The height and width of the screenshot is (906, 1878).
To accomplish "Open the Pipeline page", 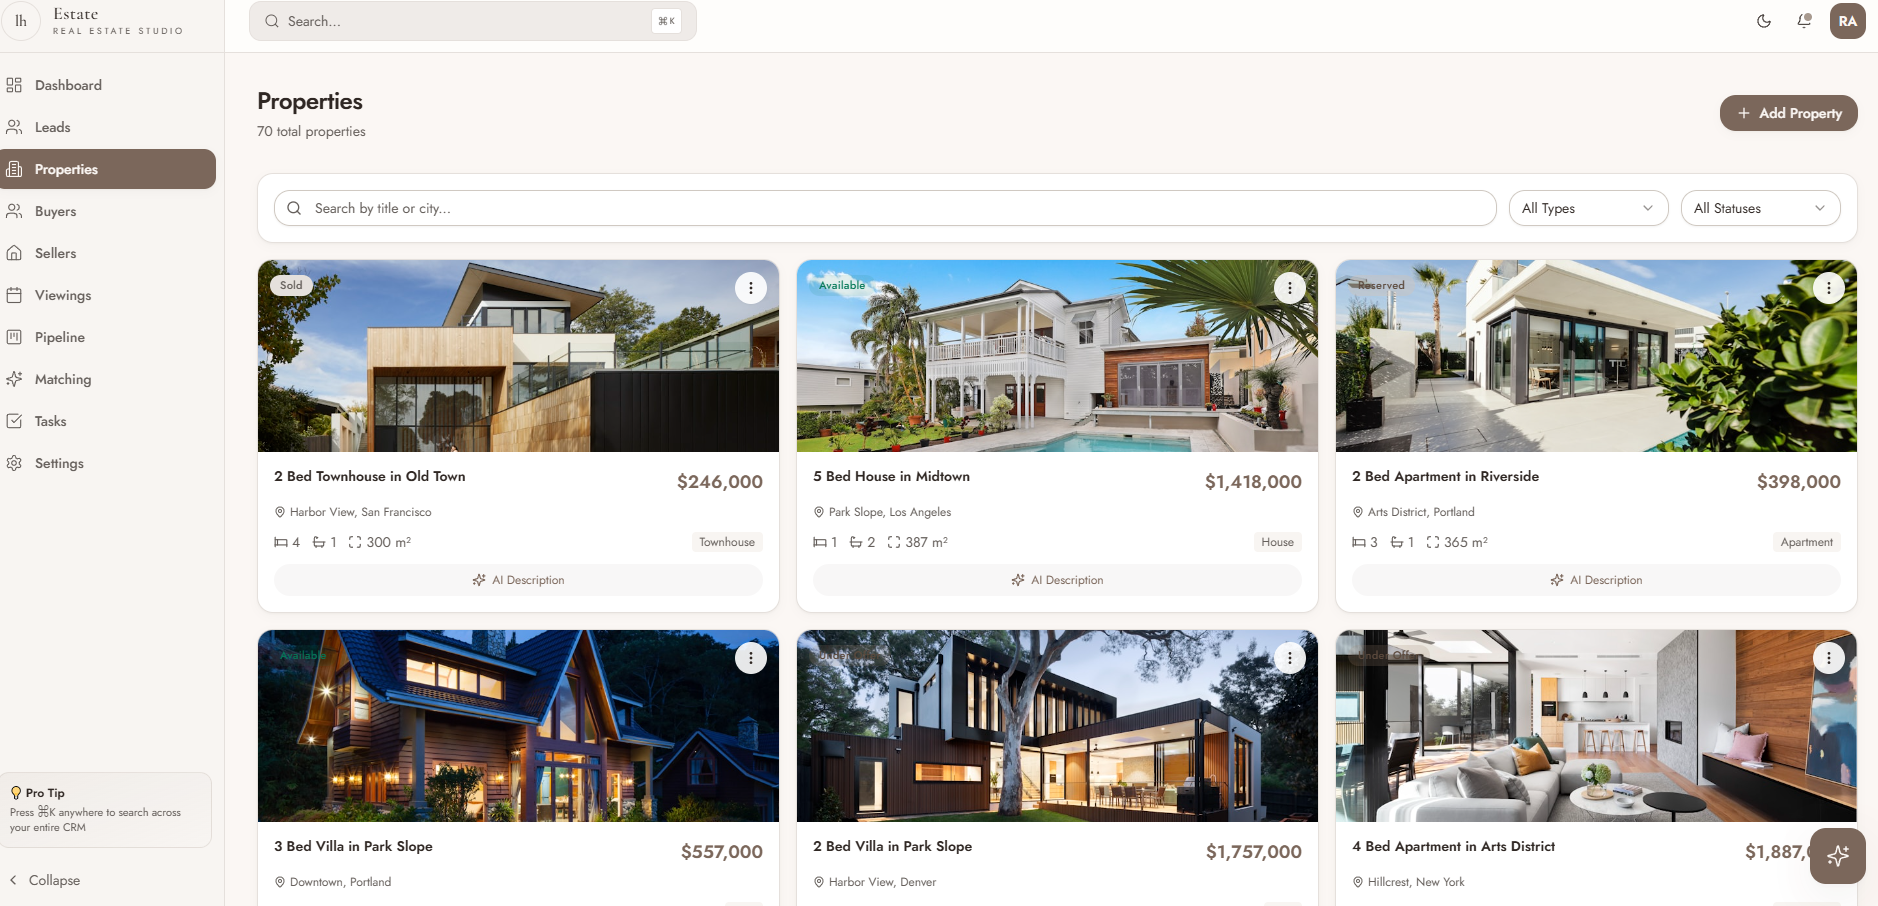I will coord(108,337).
